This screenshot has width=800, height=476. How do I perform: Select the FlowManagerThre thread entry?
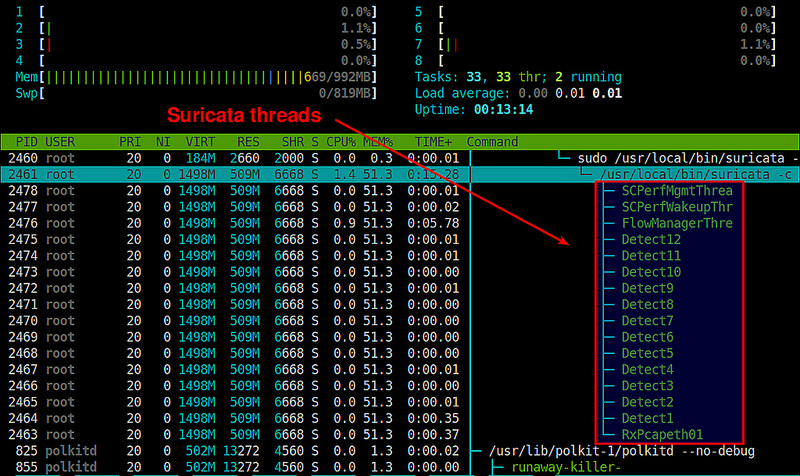(x=677, y=223)
